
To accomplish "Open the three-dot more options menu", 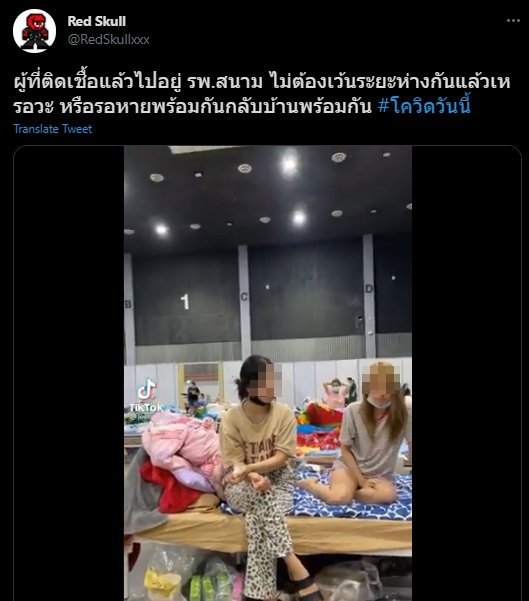I will [x=513, y=21].
